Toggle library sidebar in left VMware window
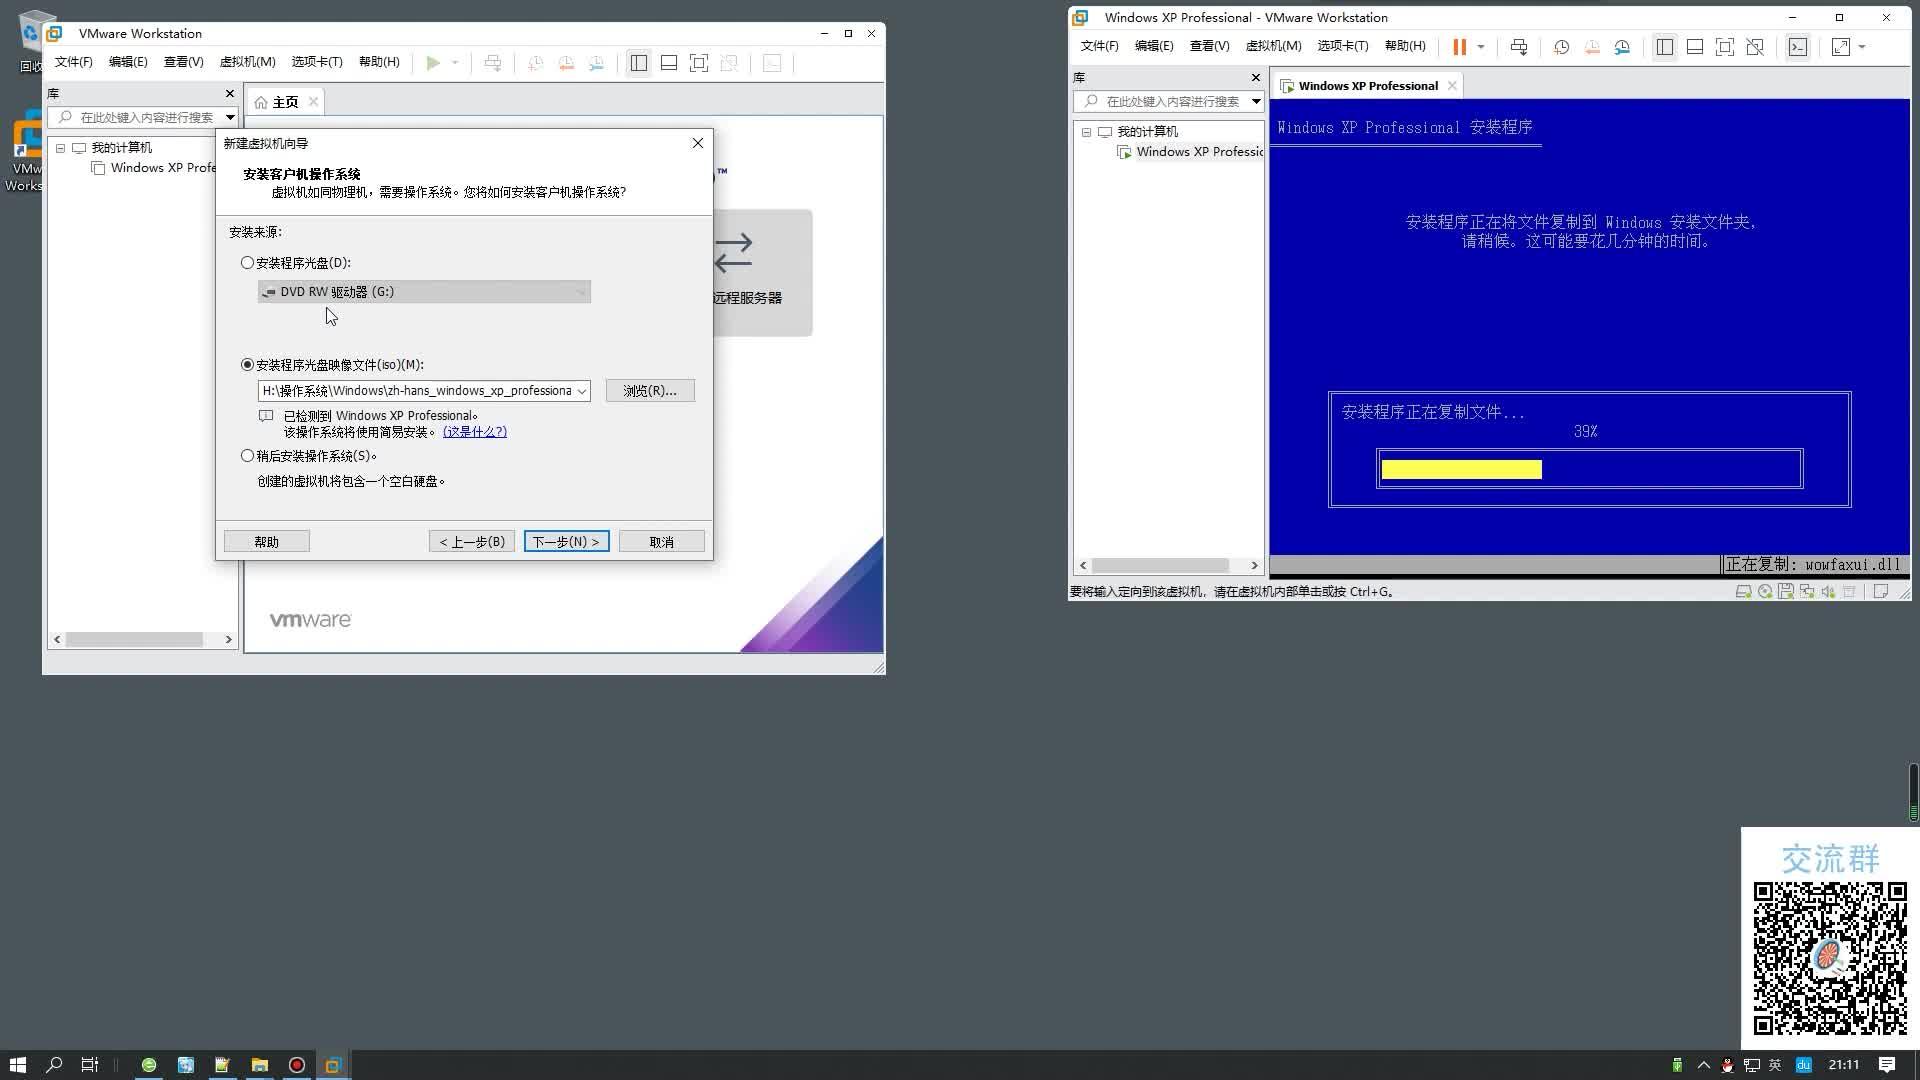Viewport: 1920px width, 1080px height. (639, 63)
